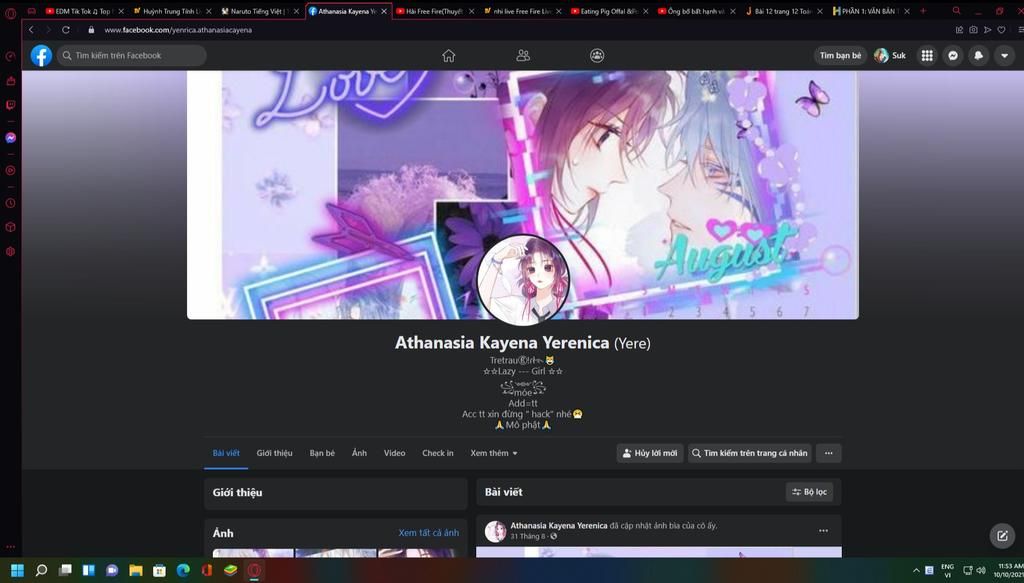Open Microsoft Edge from the taskbar
The image size is (1024, 583).
(x=183, y=571)
